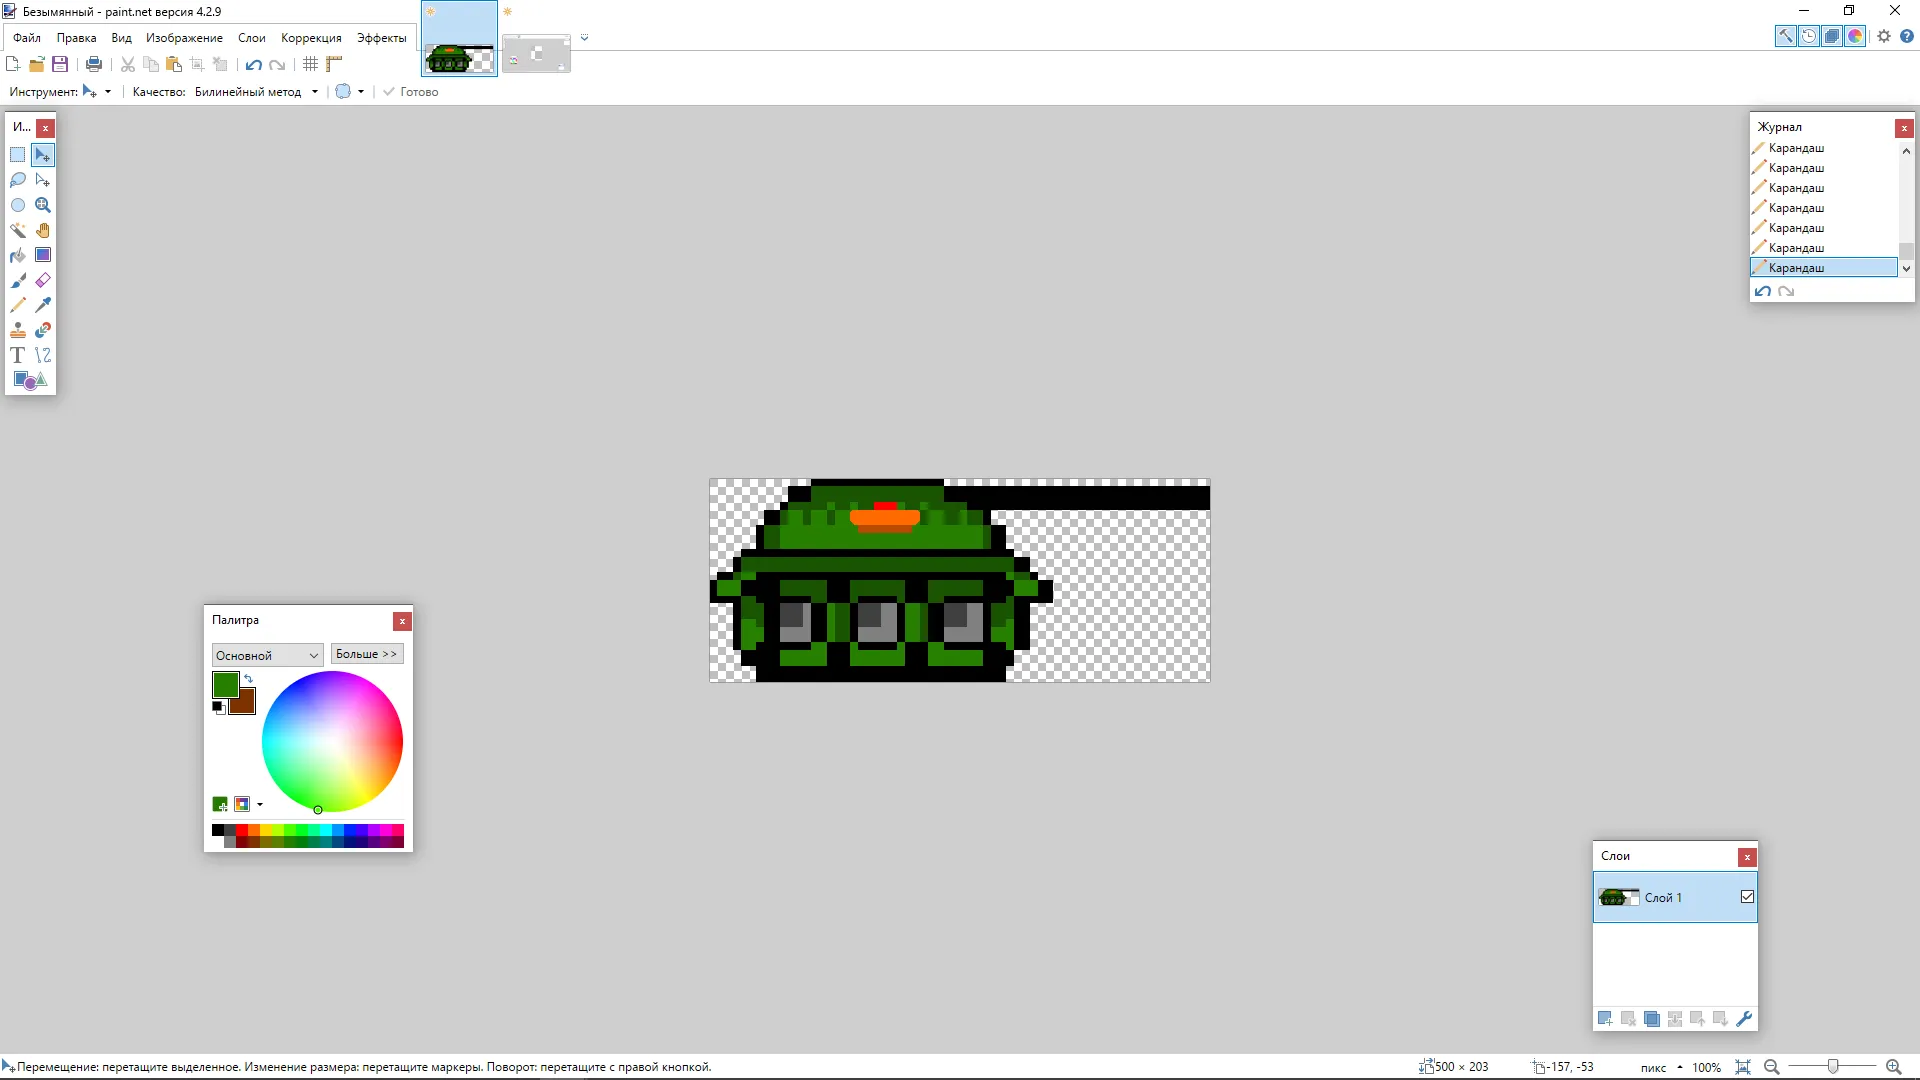
Task: Select the Zoom tool in Tools panel
Action: point(43,205)
